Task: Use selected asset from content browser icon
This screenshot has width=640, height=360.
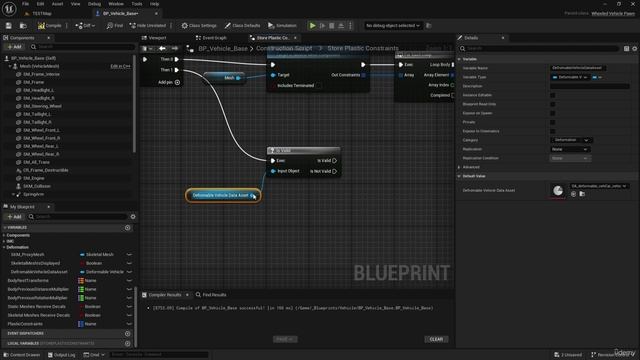Action: pos(573,194)
